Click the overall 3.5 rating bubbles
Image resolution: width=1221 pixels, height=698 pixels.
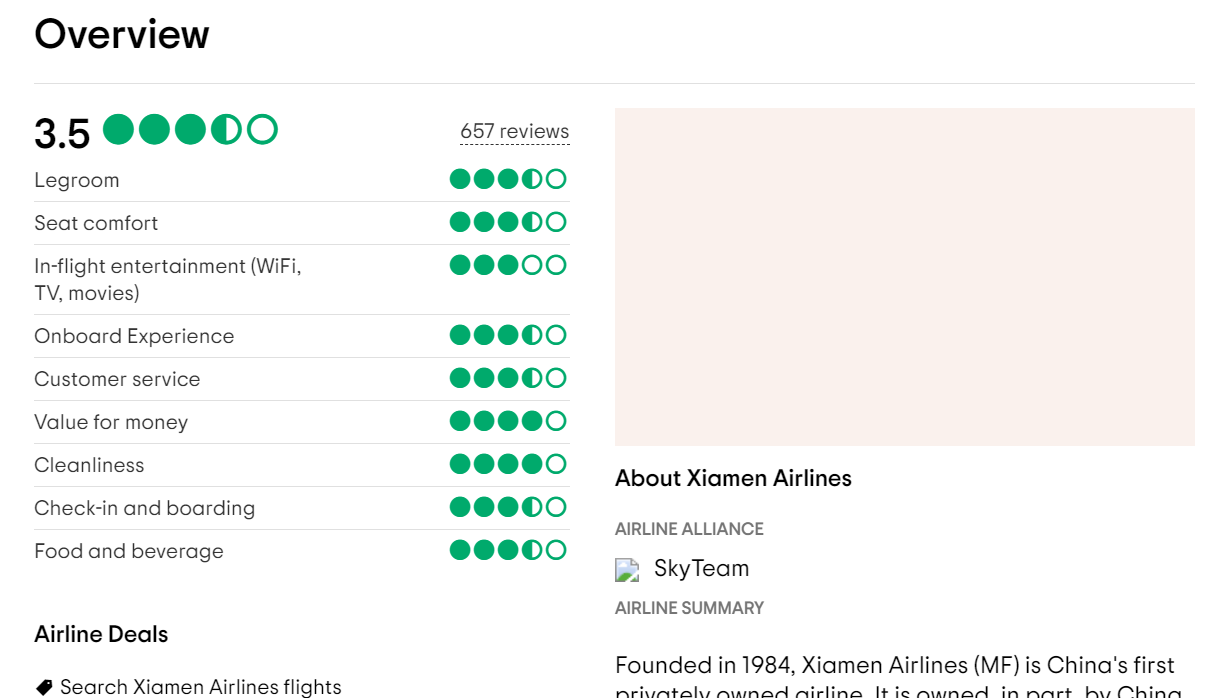point(190,130)
